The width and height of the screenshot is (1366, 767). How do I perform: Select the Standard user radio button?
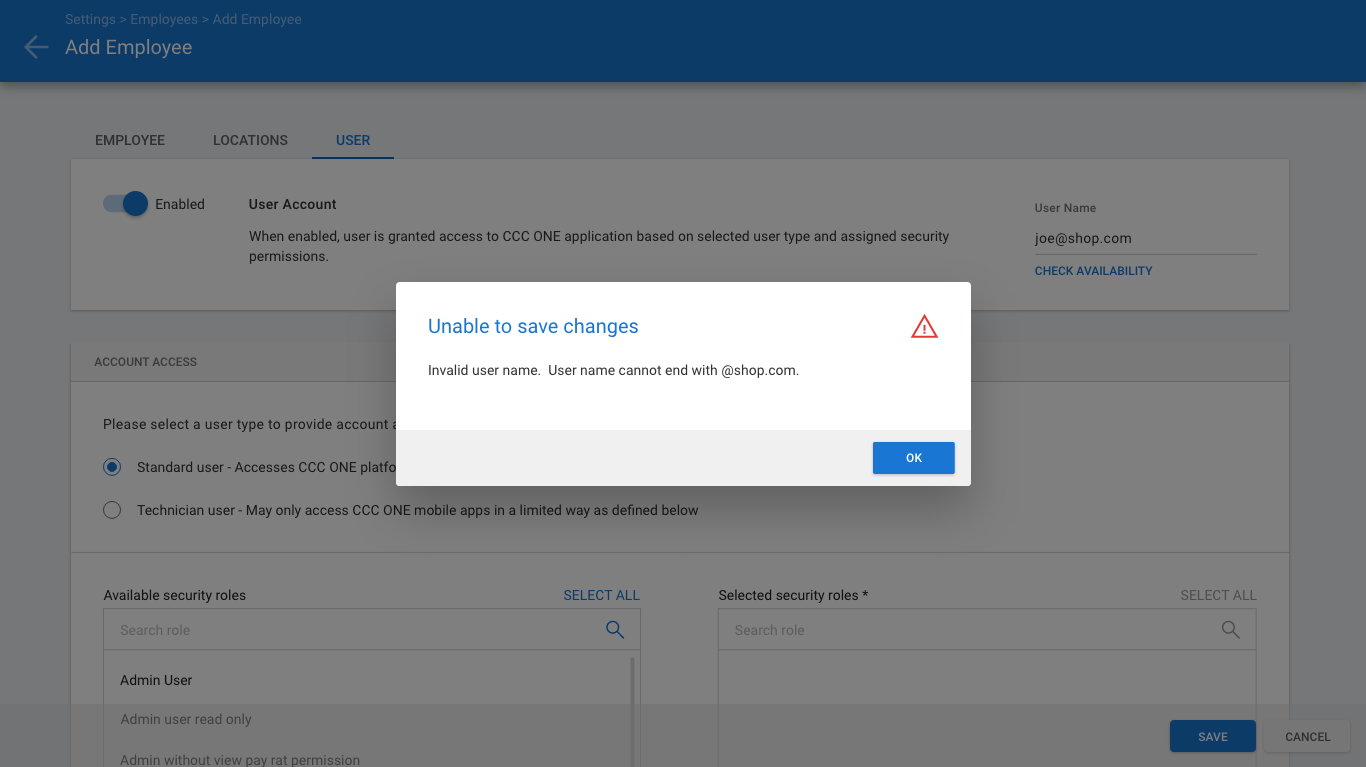112,467
